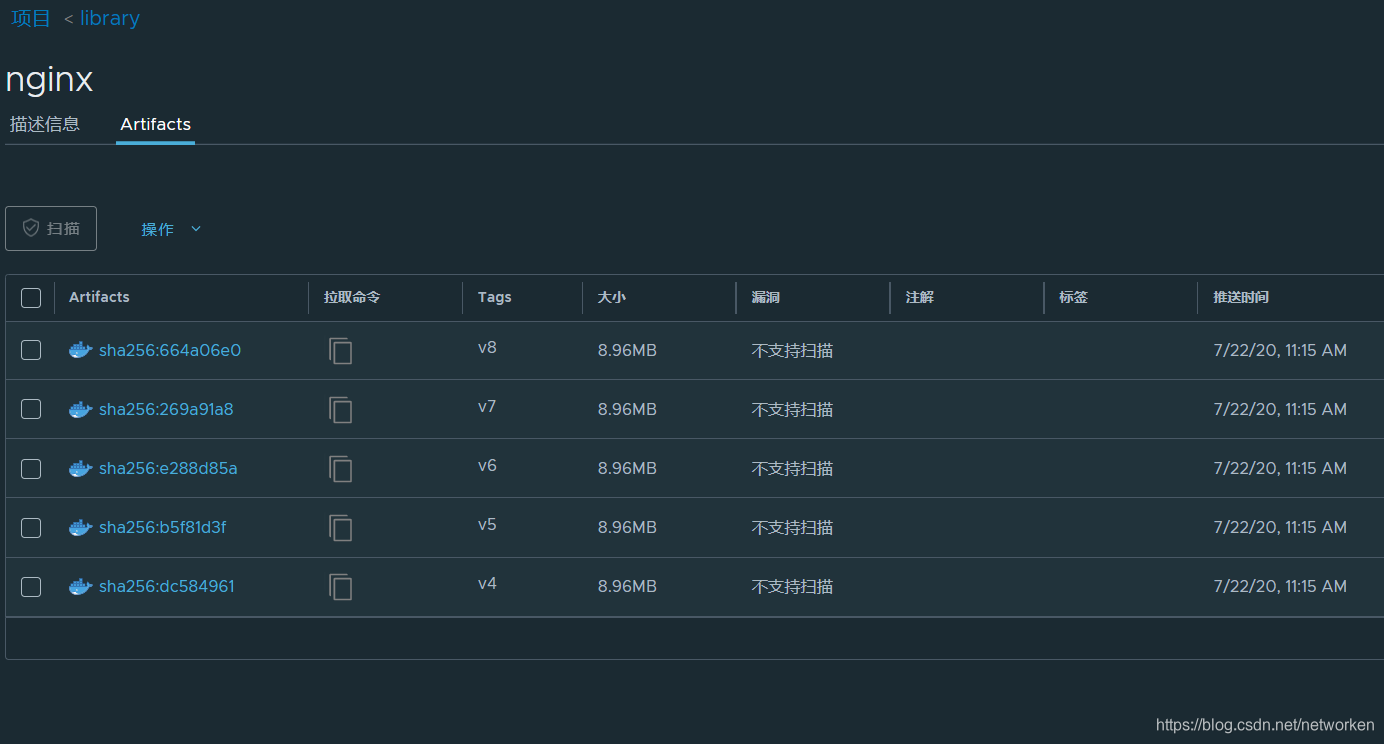
Task: Click tag v6 cell
Action: 487,466
